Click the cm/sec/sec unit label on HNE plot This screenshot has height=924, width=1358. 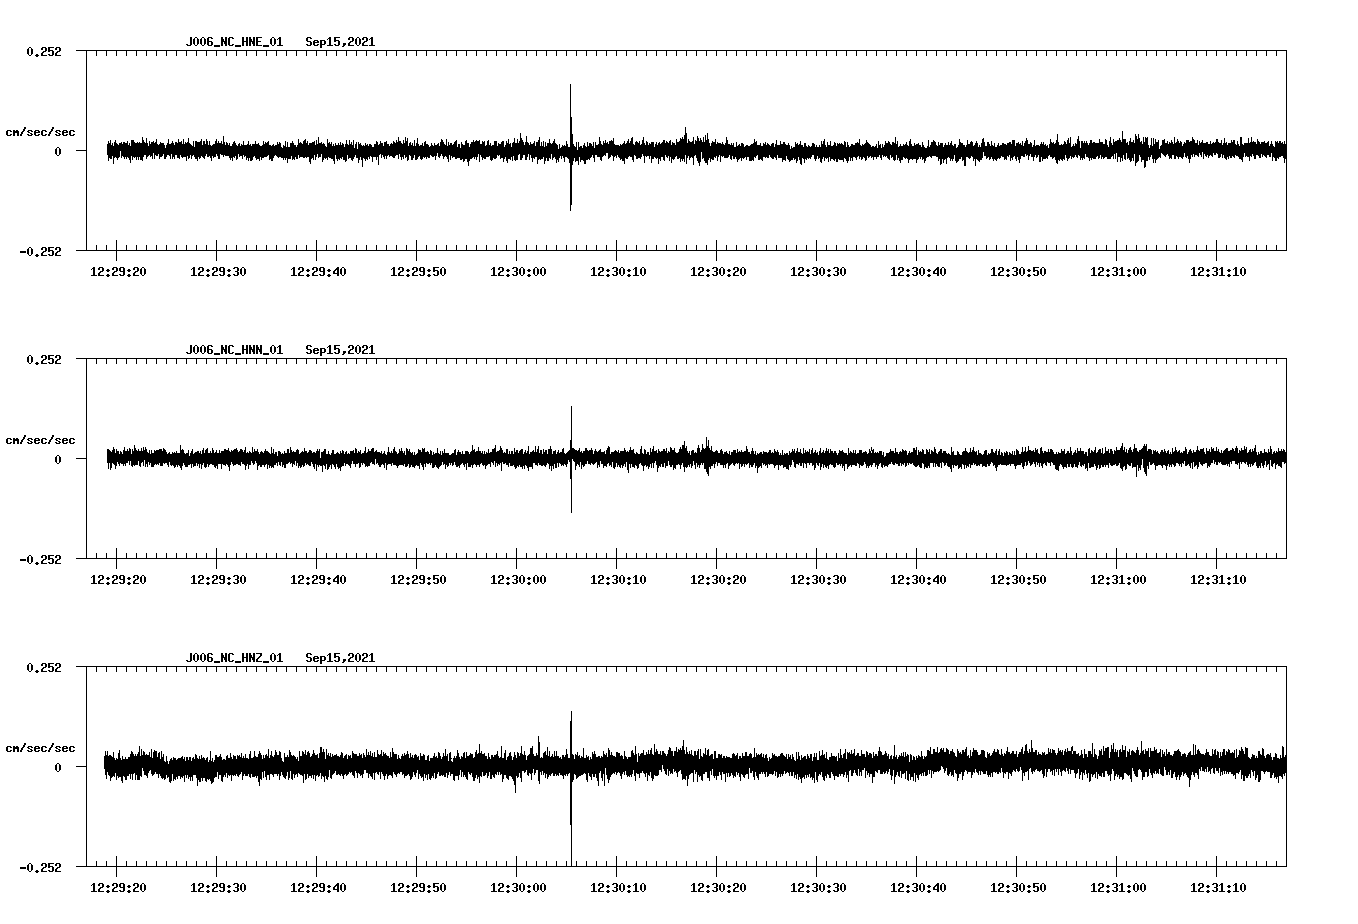(40, 132)
